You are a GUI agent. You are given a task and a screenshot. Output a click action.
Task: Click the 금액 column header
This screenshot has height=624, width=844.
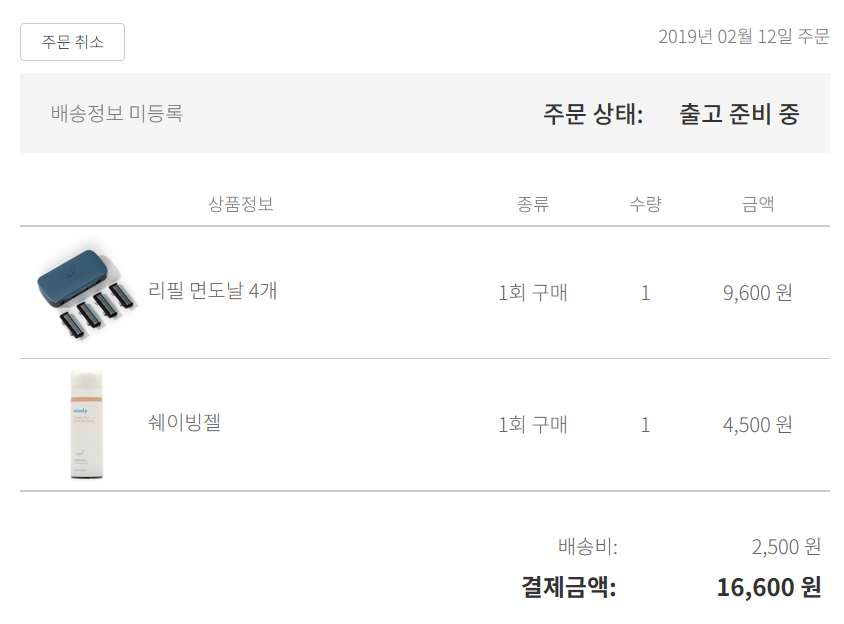click(758, 204)
